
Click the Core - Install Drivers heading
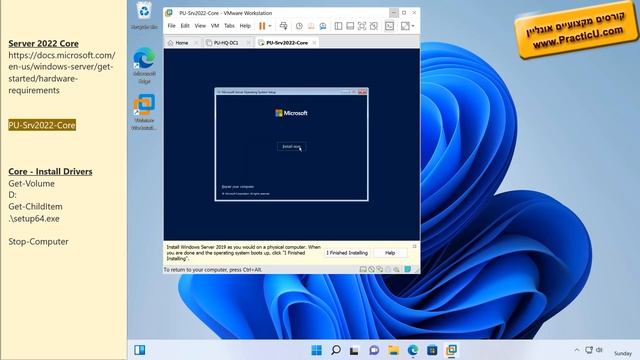pyautogui.click(x=50, y=171)
